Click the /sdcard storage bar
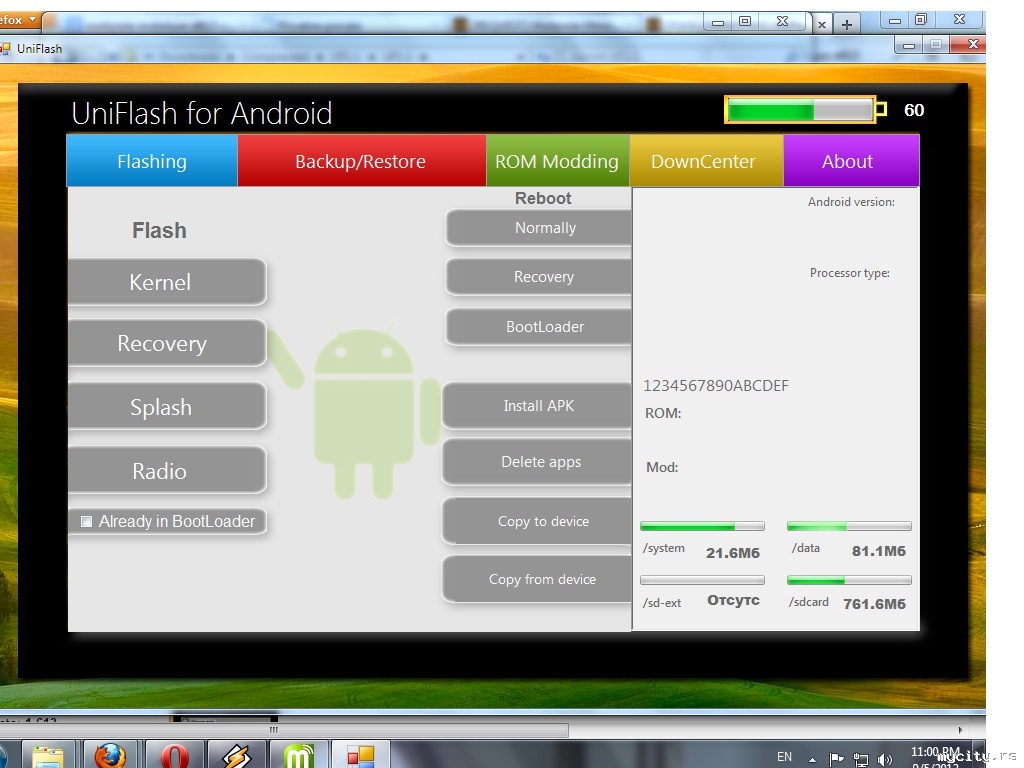Image resolution: width=1024 pixels, height=768 pixels. 849,580
